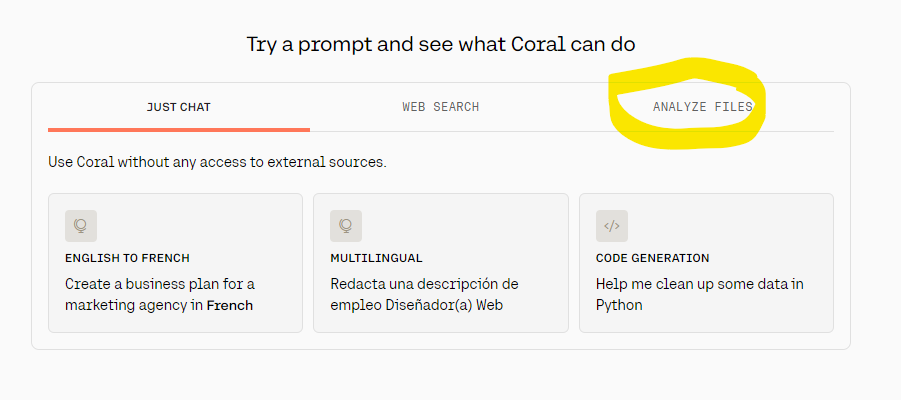Switch to the Just Chat tab
The height and width of the screenshot is (400, 901).
pyautogui.click(x=179, y=107)
